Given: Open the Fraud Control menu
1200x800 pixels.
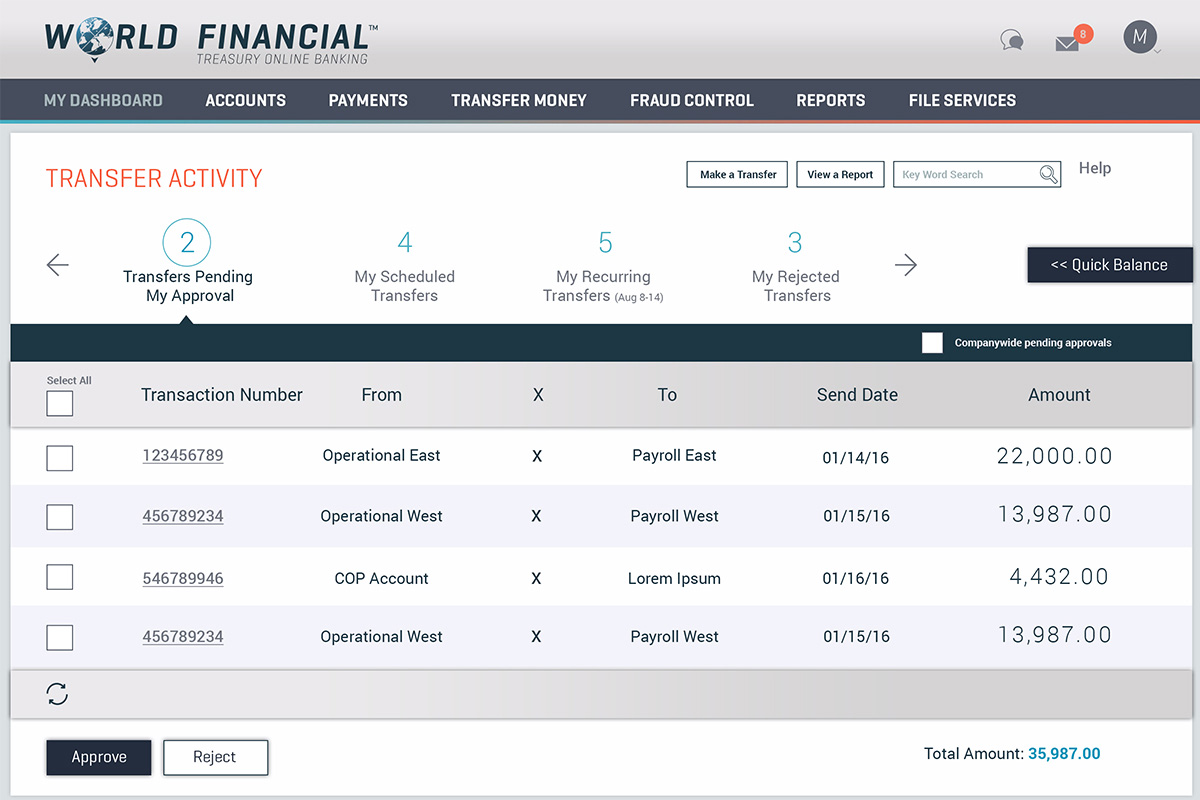Looking at the screenshot, I should point(691,100).
